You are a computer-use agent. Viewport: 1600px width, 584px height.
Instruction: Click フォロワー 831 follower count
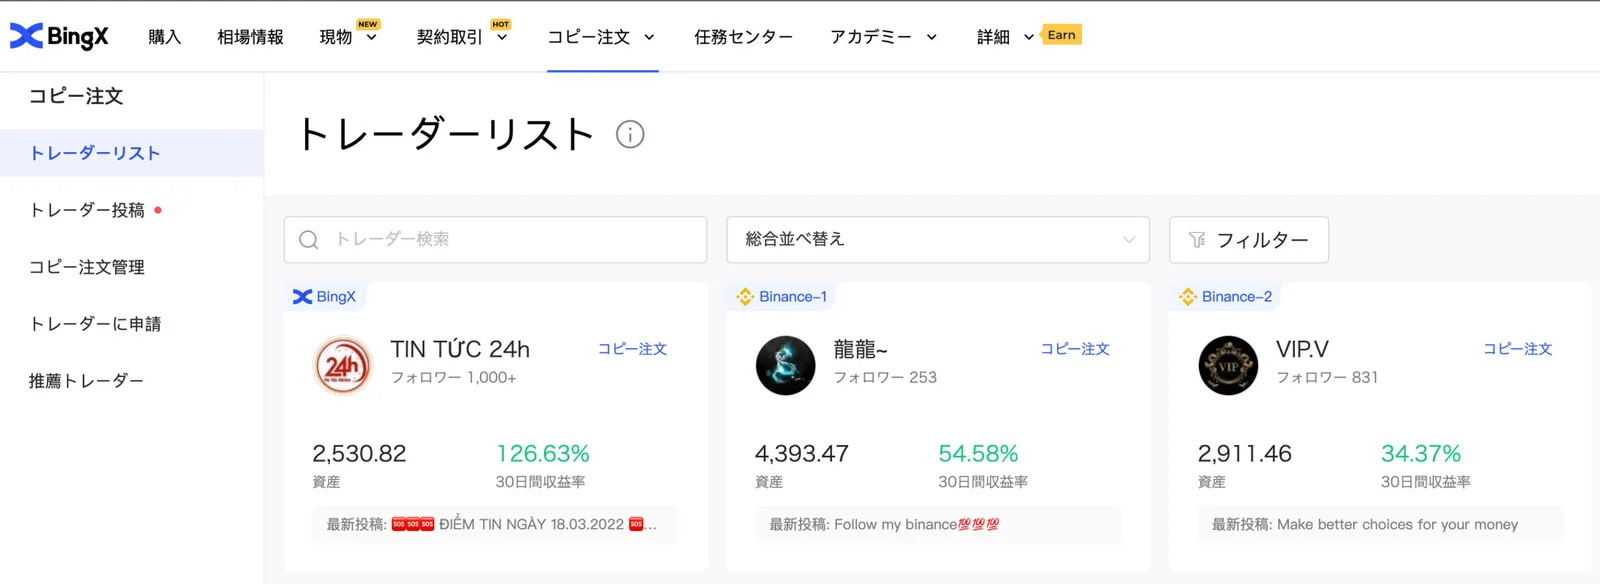click(x=1327, y=378)
